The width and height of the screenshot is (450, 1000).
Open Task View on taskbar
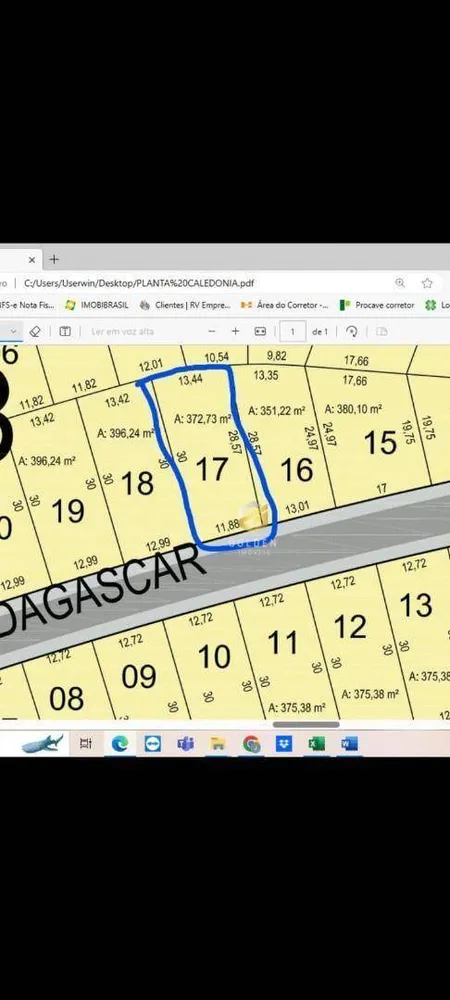click(x=85, y=744)
